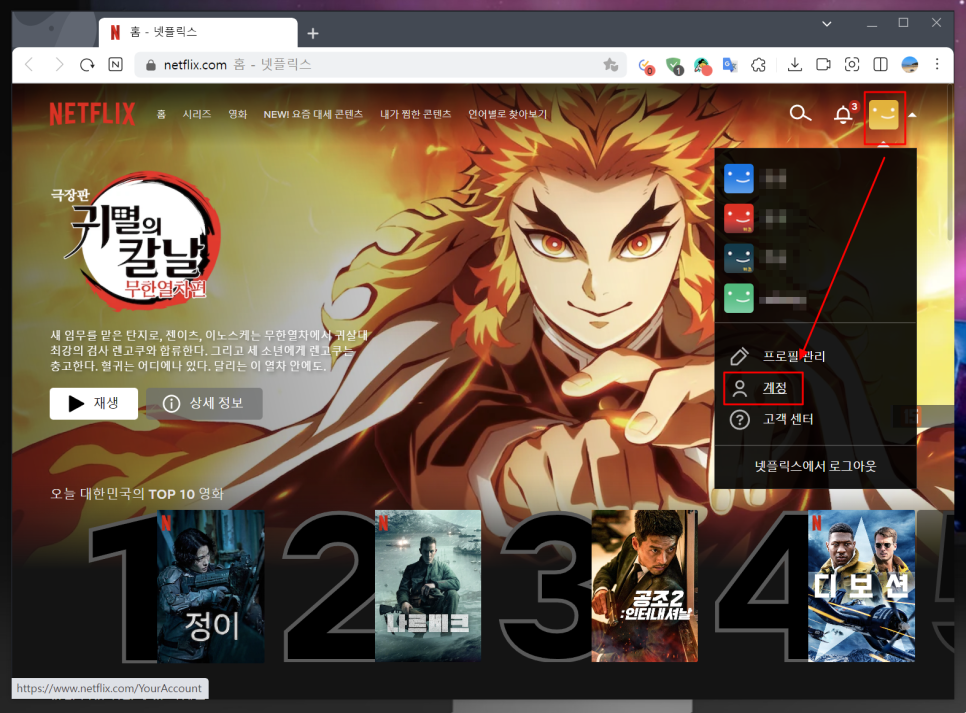Open the browser three-dot menu

[937, 64]
